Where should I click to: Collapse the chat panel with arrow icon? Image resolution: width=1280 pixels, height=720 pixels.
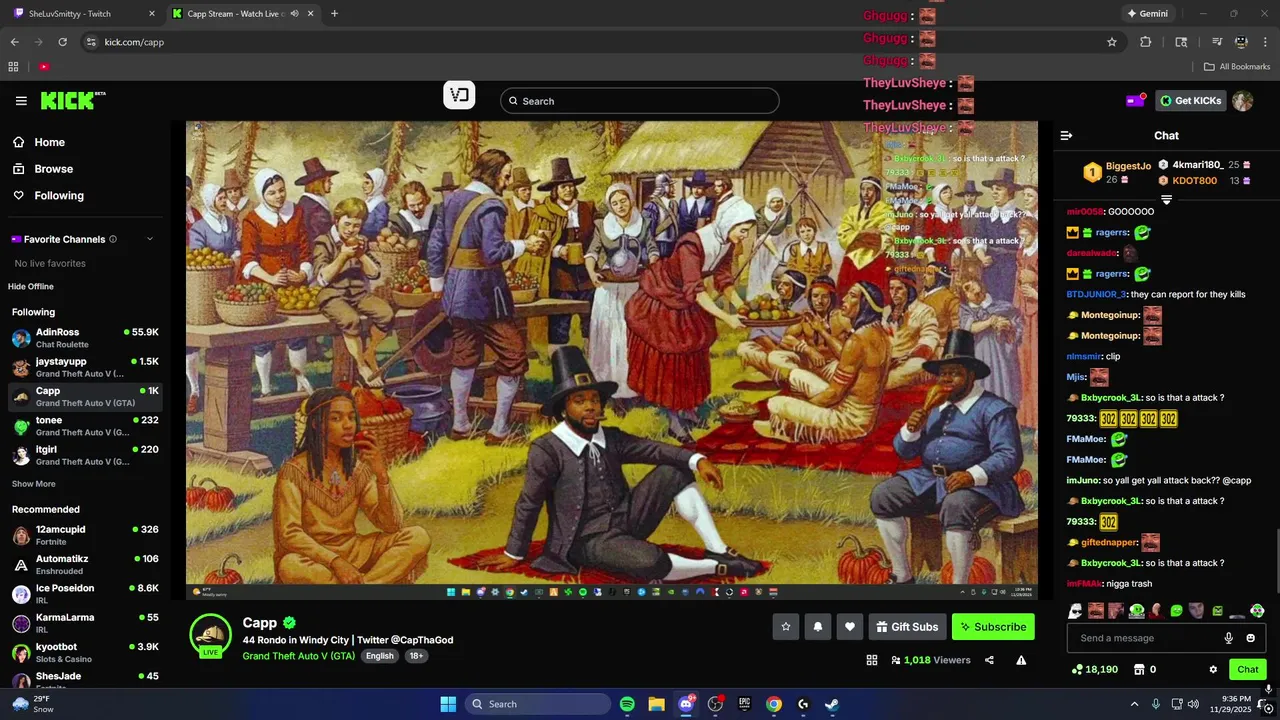pyautogui.click(x=1066, y=135)
